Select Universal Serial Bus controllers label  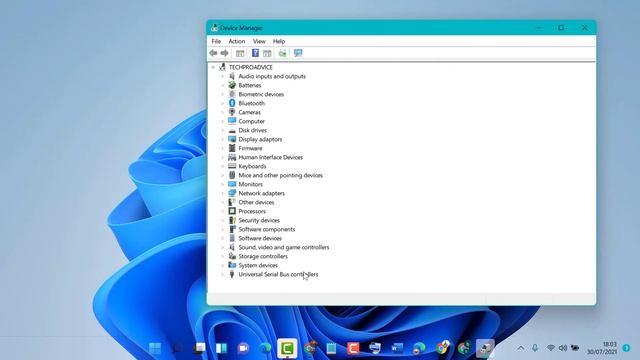(x=278, y=274)
